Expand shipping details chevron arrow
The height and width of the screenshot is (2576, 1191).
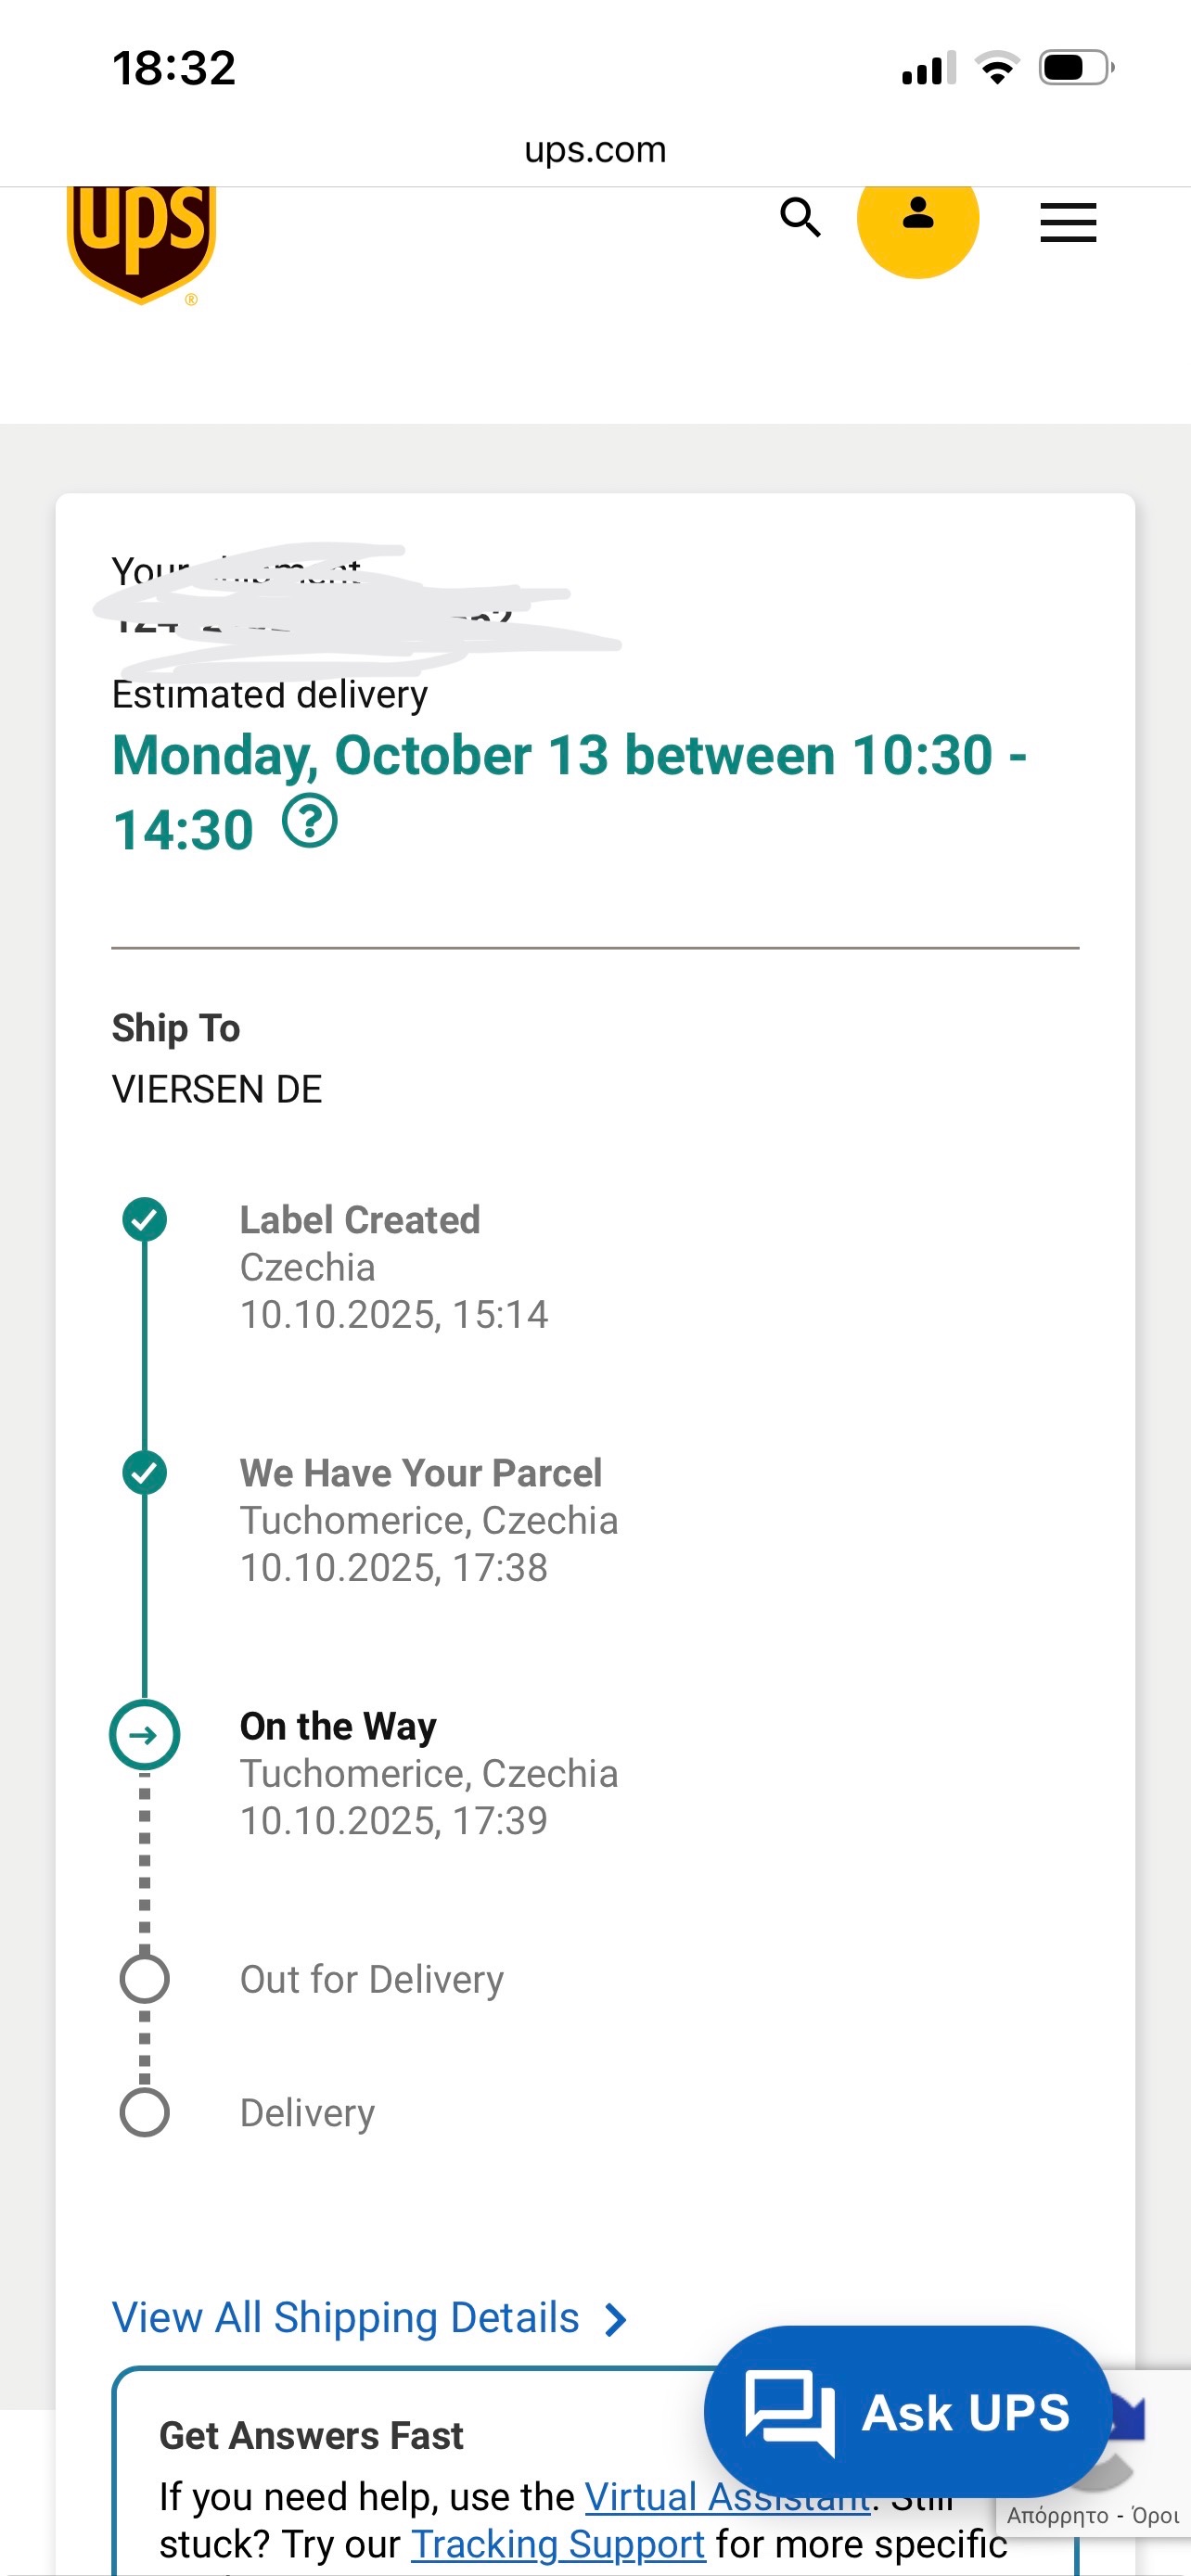(x=616, y=2319)
